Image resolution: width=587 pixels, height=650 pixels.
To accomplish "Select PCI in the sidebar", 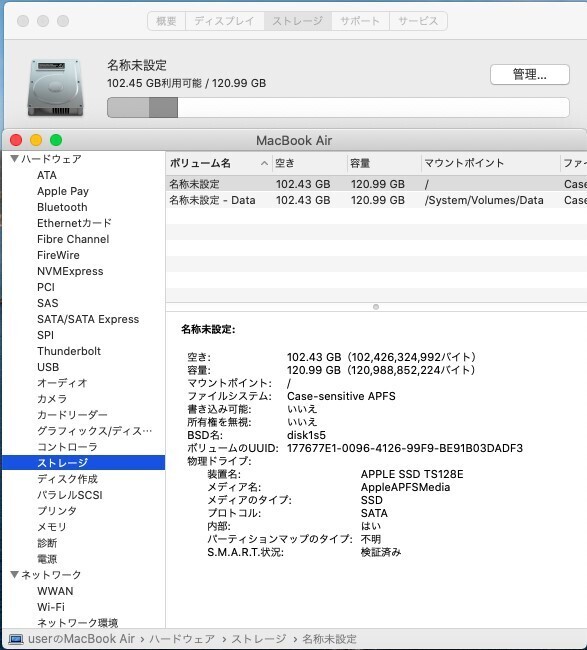I will [x=46, y=287].
